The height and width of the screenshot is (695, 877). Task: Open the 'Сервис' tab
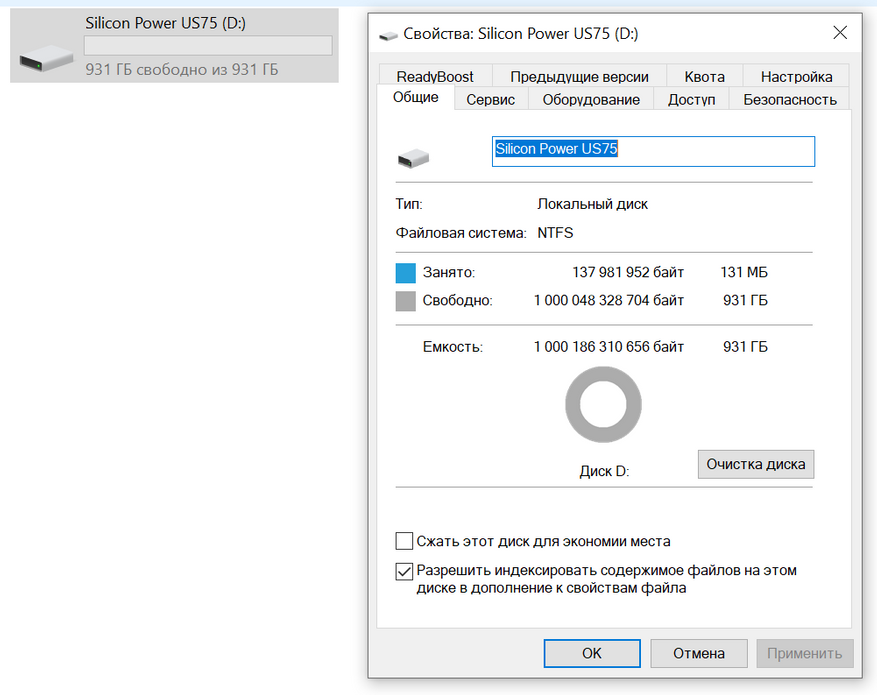[490, 99]
